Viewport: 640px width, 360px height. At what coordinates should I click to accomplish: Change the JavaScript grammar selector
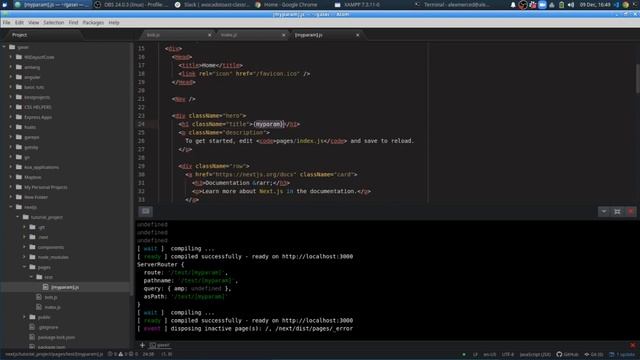(x=535, y=354)
